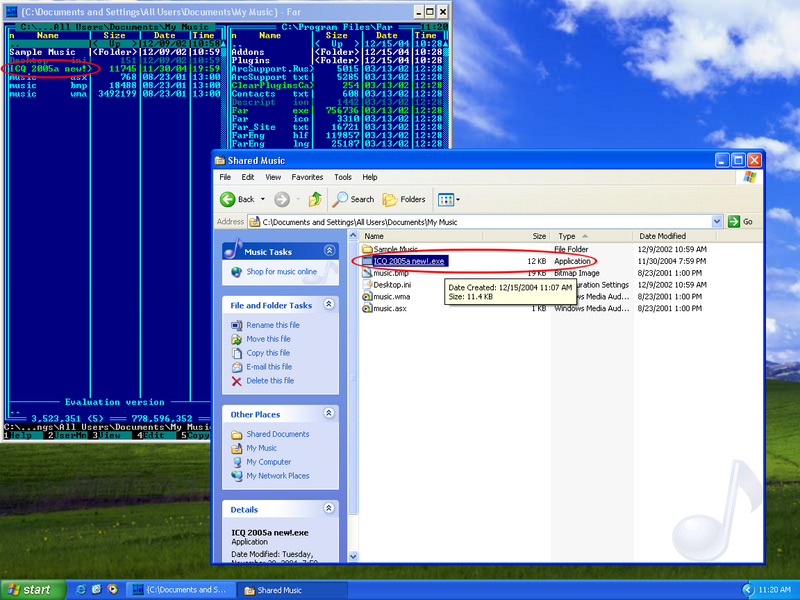The image size is (800, 600).
Task: Click the Shop for music online globe icon
Action: [236, 272]
